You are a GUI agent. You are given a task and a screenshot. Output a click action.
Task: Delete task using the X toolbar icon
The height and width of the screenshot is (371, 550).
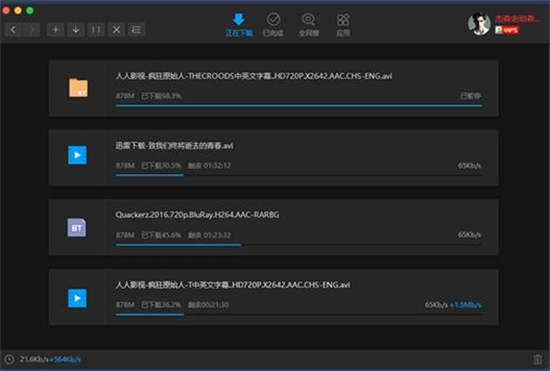pos(116,30)
